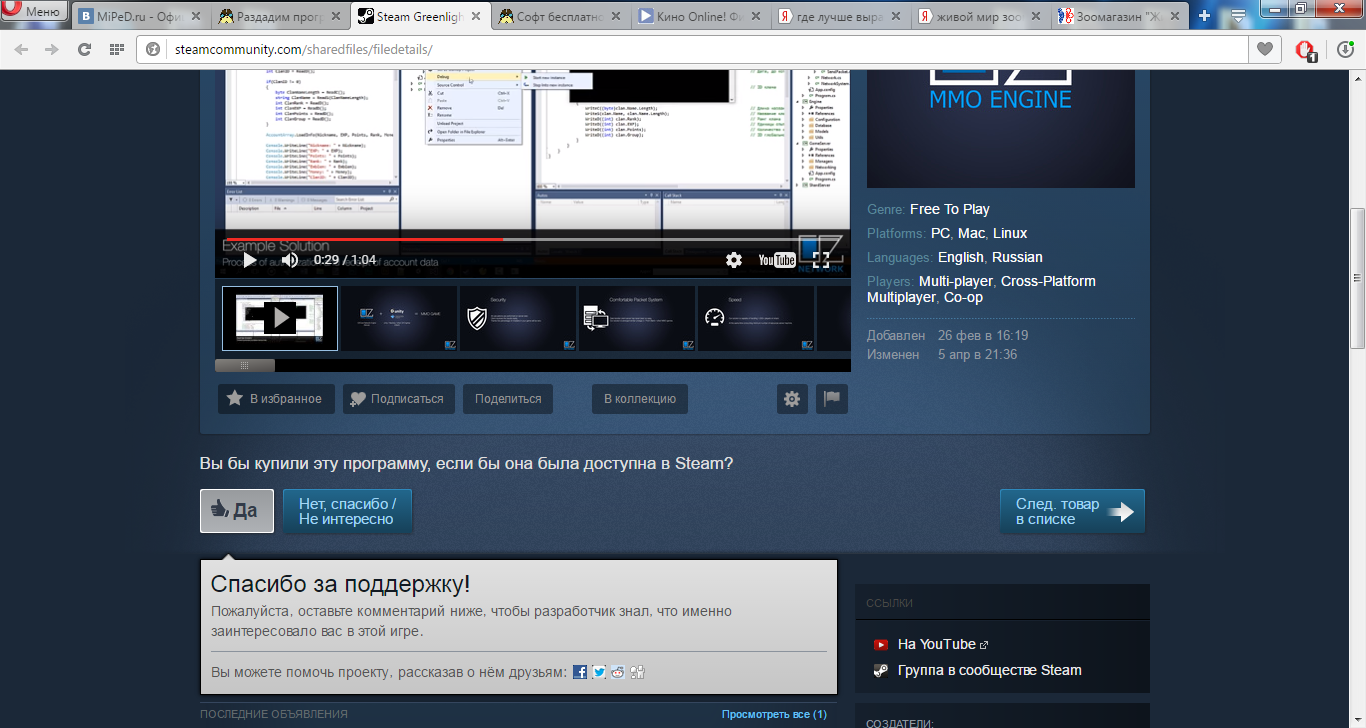The image size is (1366, 728).
Task: Filter by the Free To Play genre link
Action: (x=950, y=209)
